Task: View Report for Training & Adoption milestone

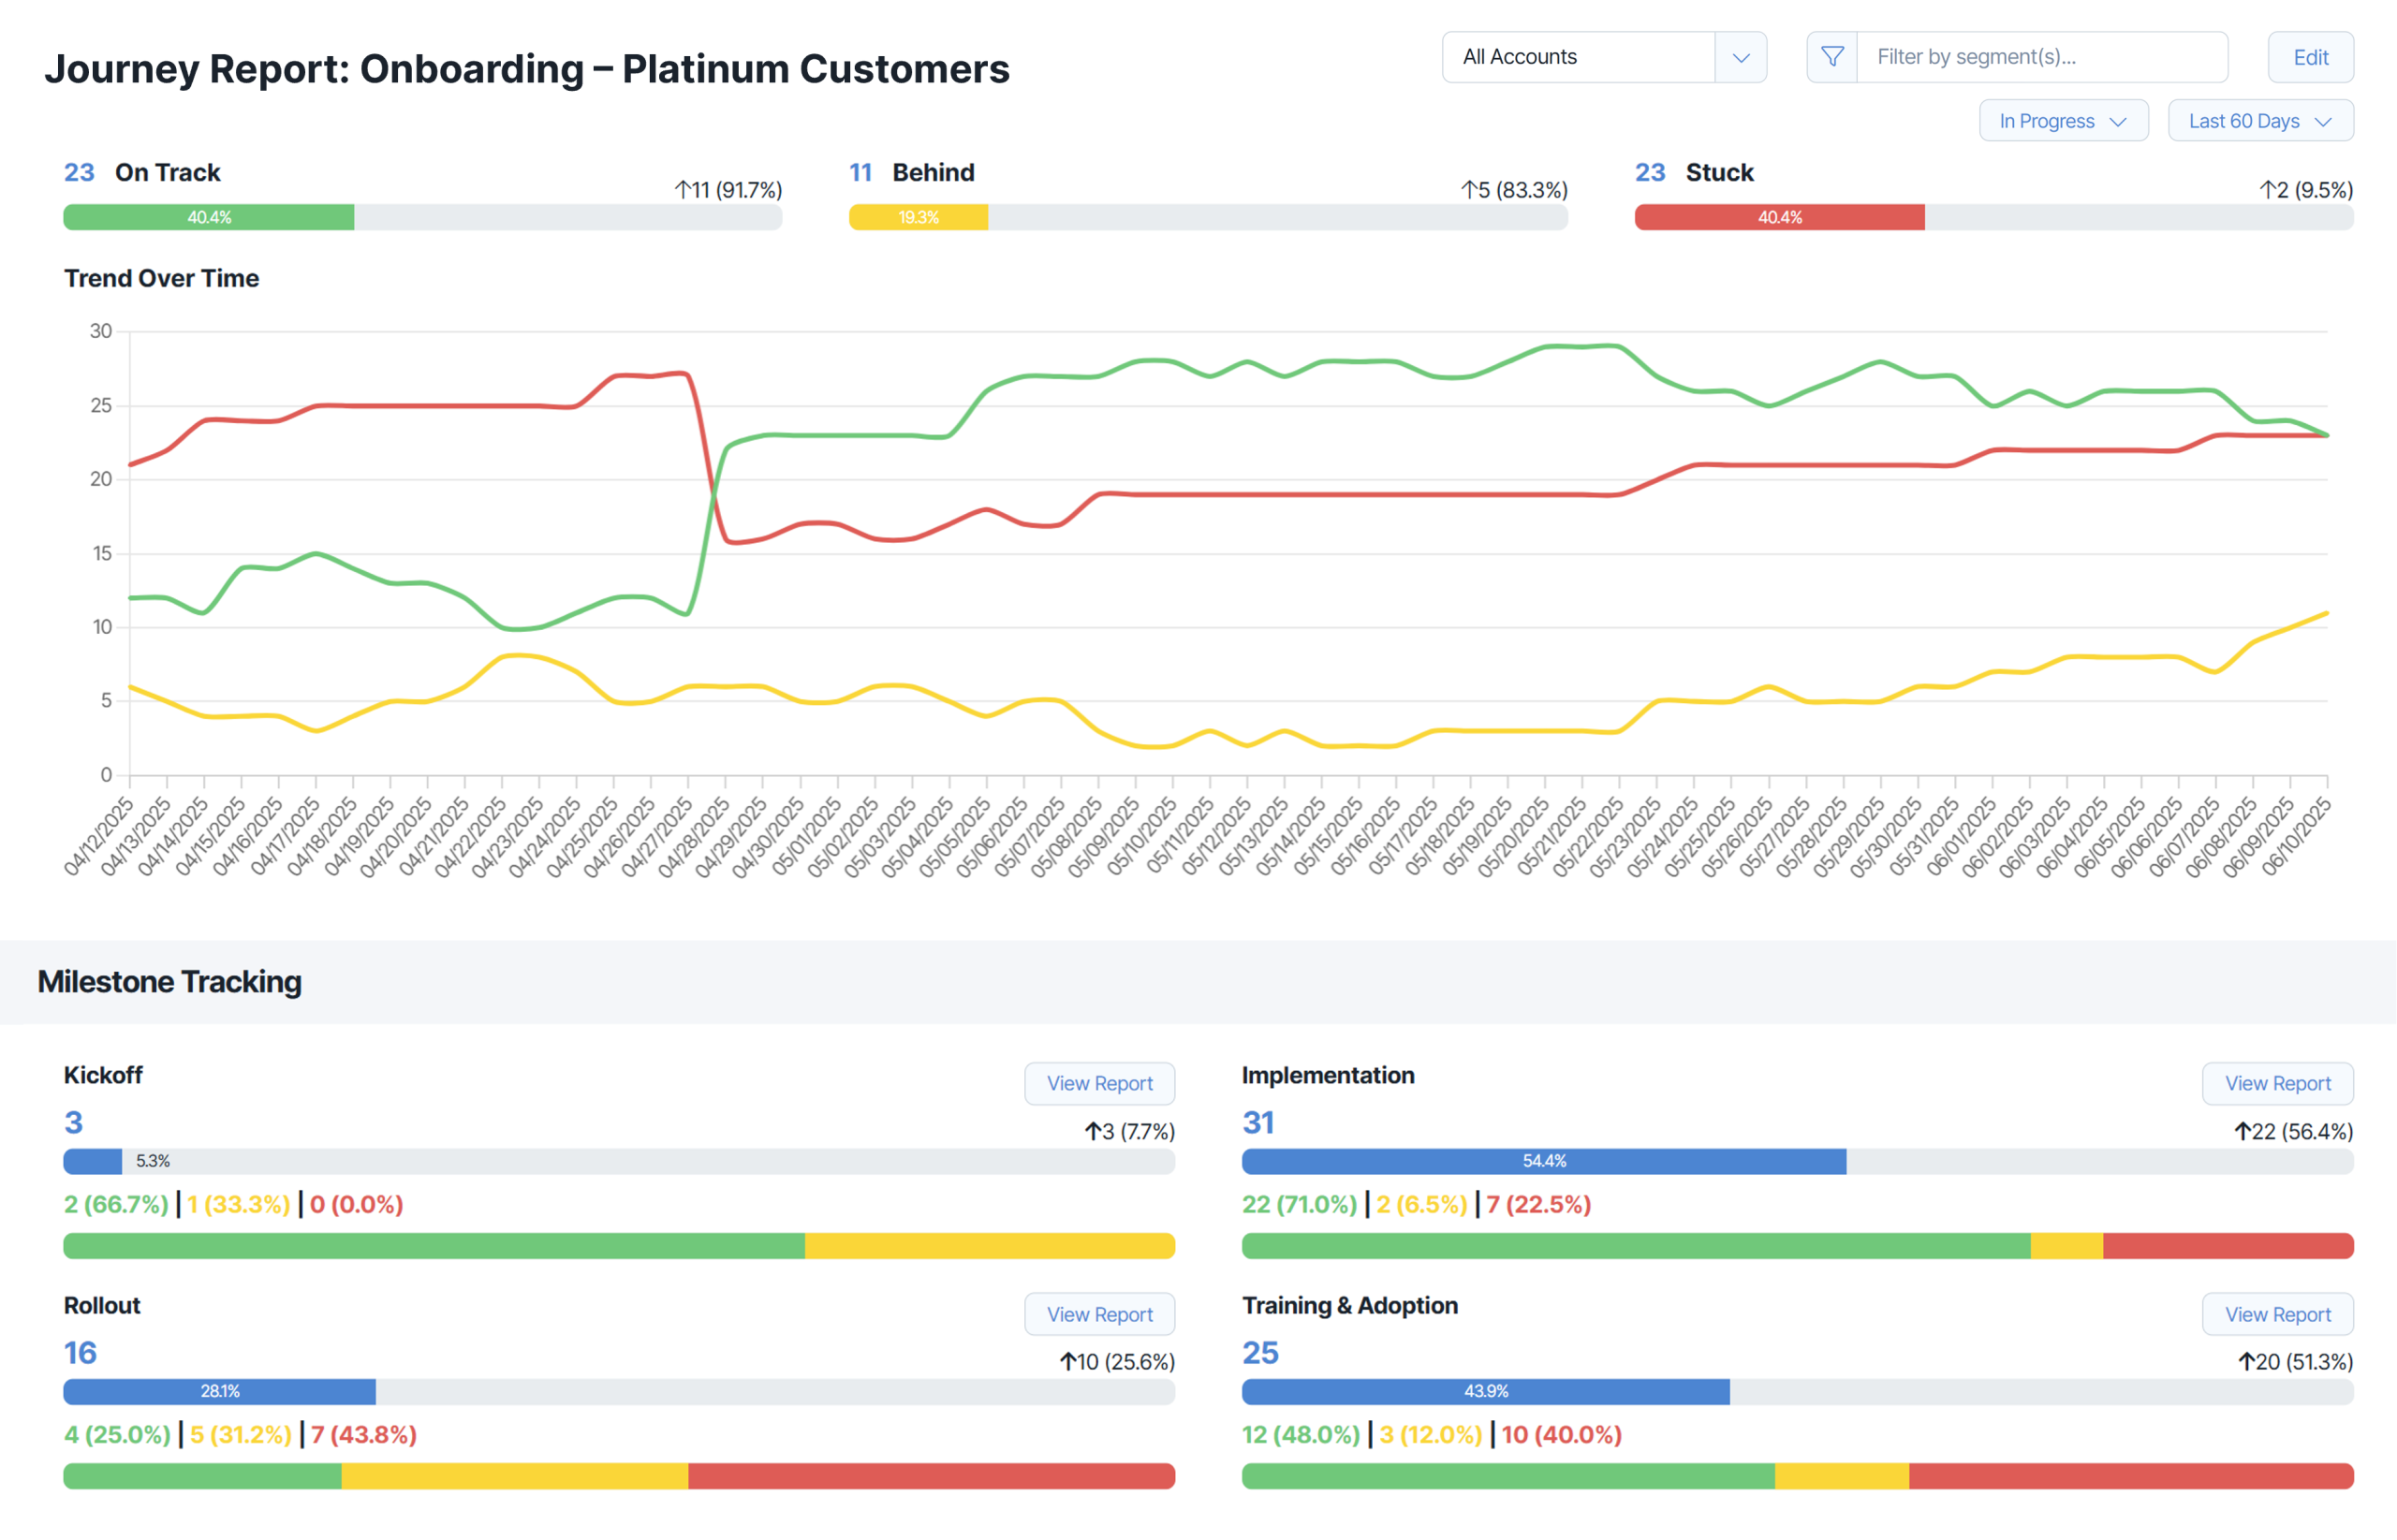Action: tap(2277, 1314)
